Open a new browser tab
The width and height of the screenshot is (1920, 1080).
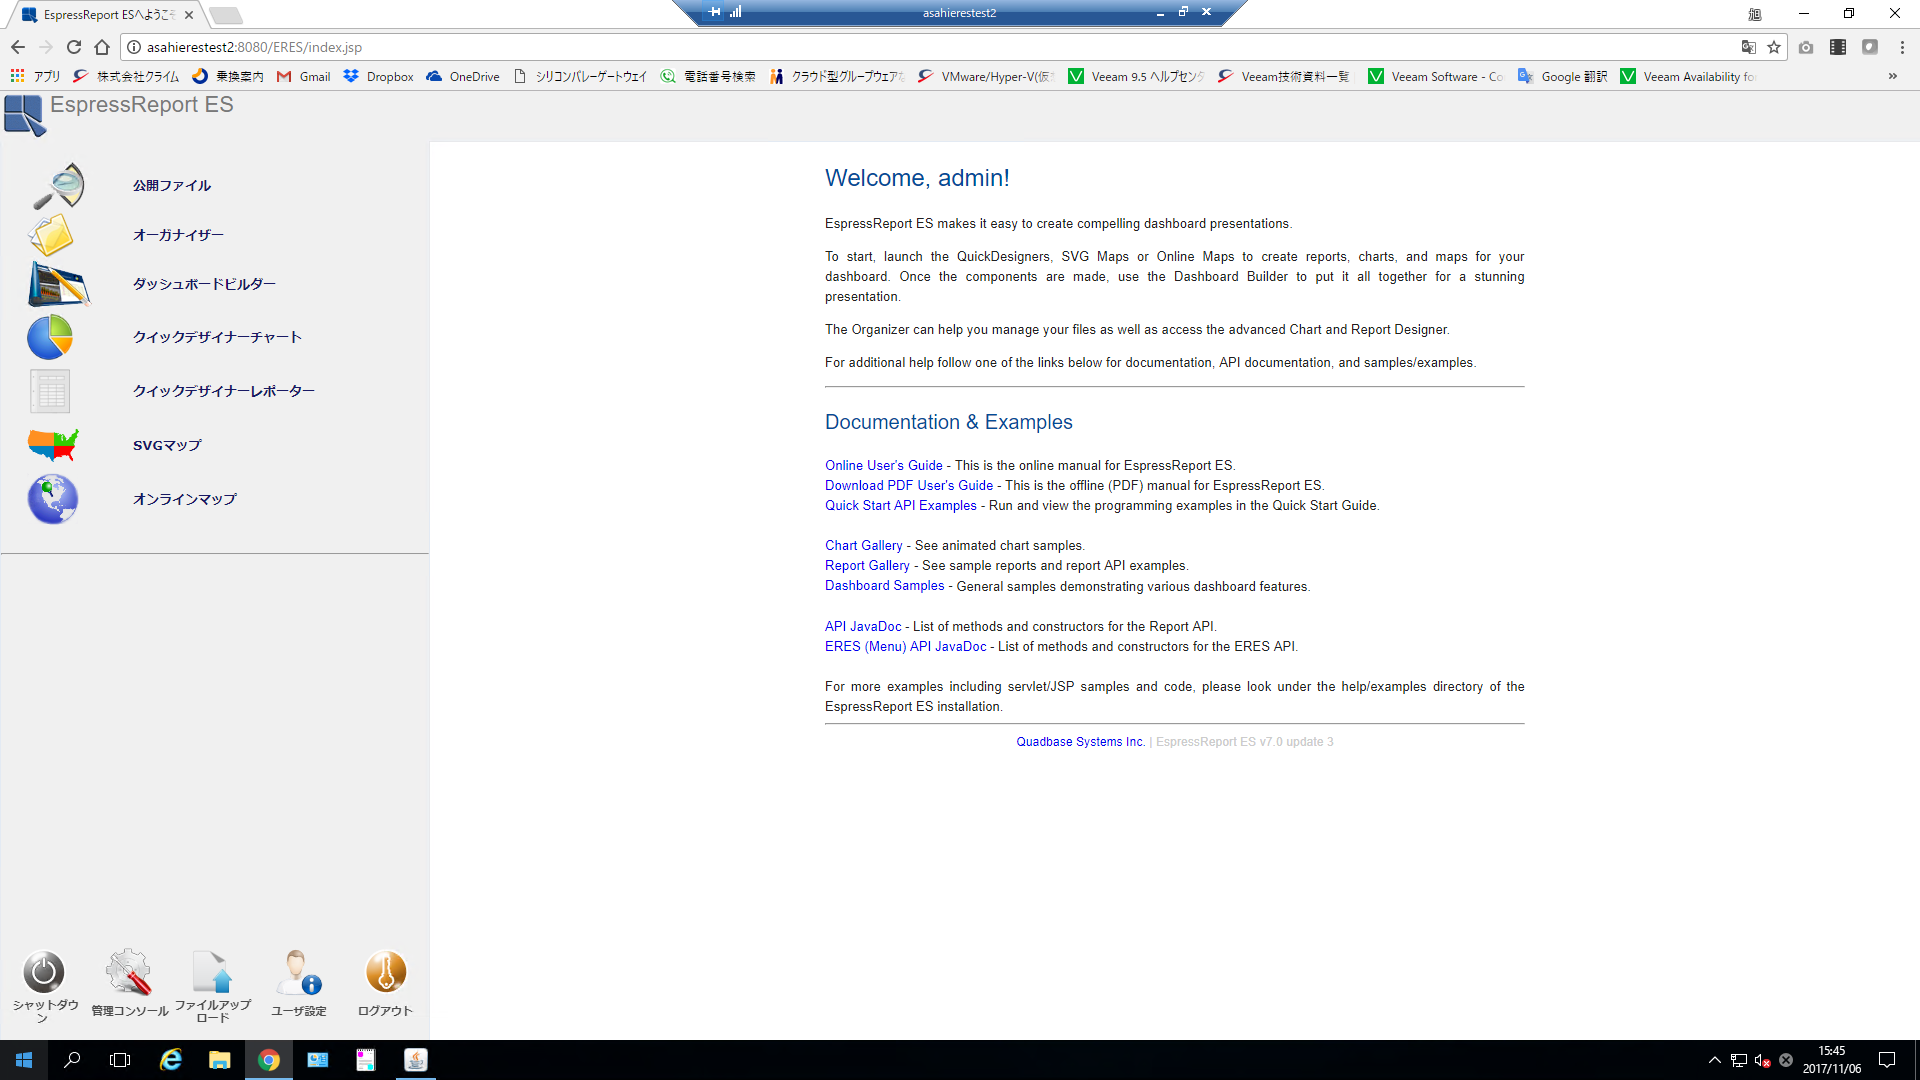[226, 15]
